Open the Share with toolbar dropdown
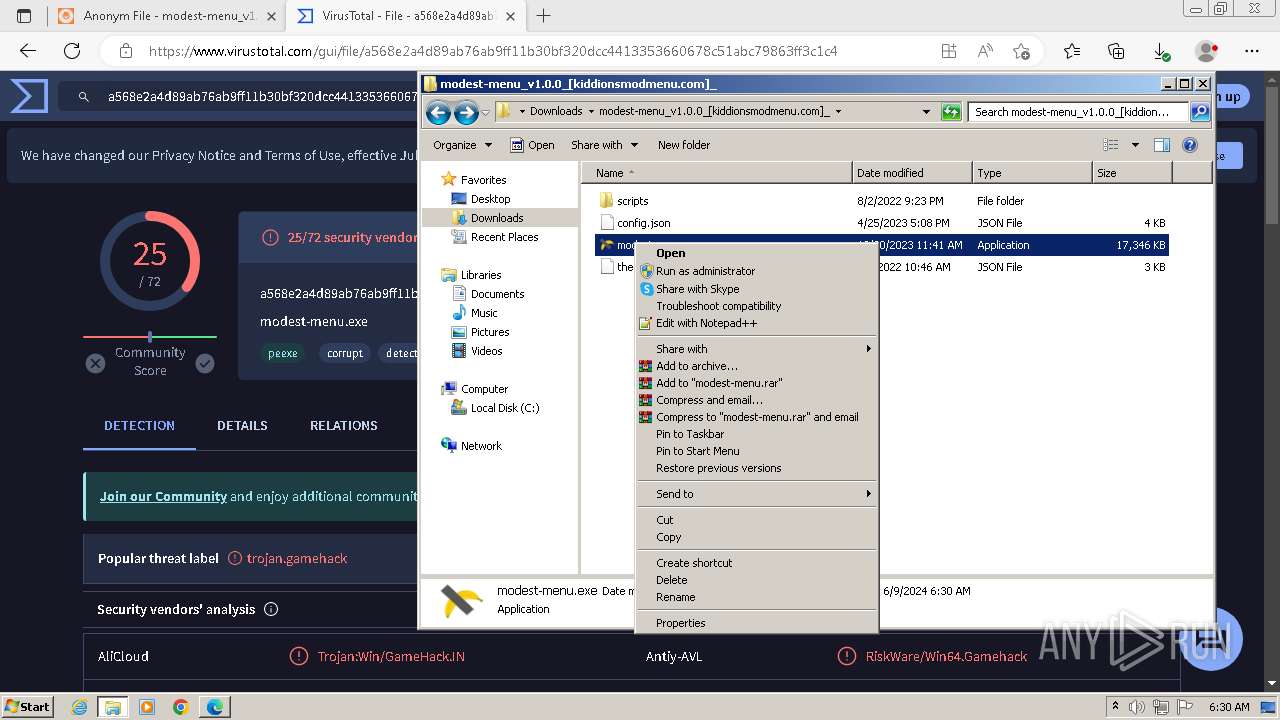1280x720 pixels. (604, 145)
